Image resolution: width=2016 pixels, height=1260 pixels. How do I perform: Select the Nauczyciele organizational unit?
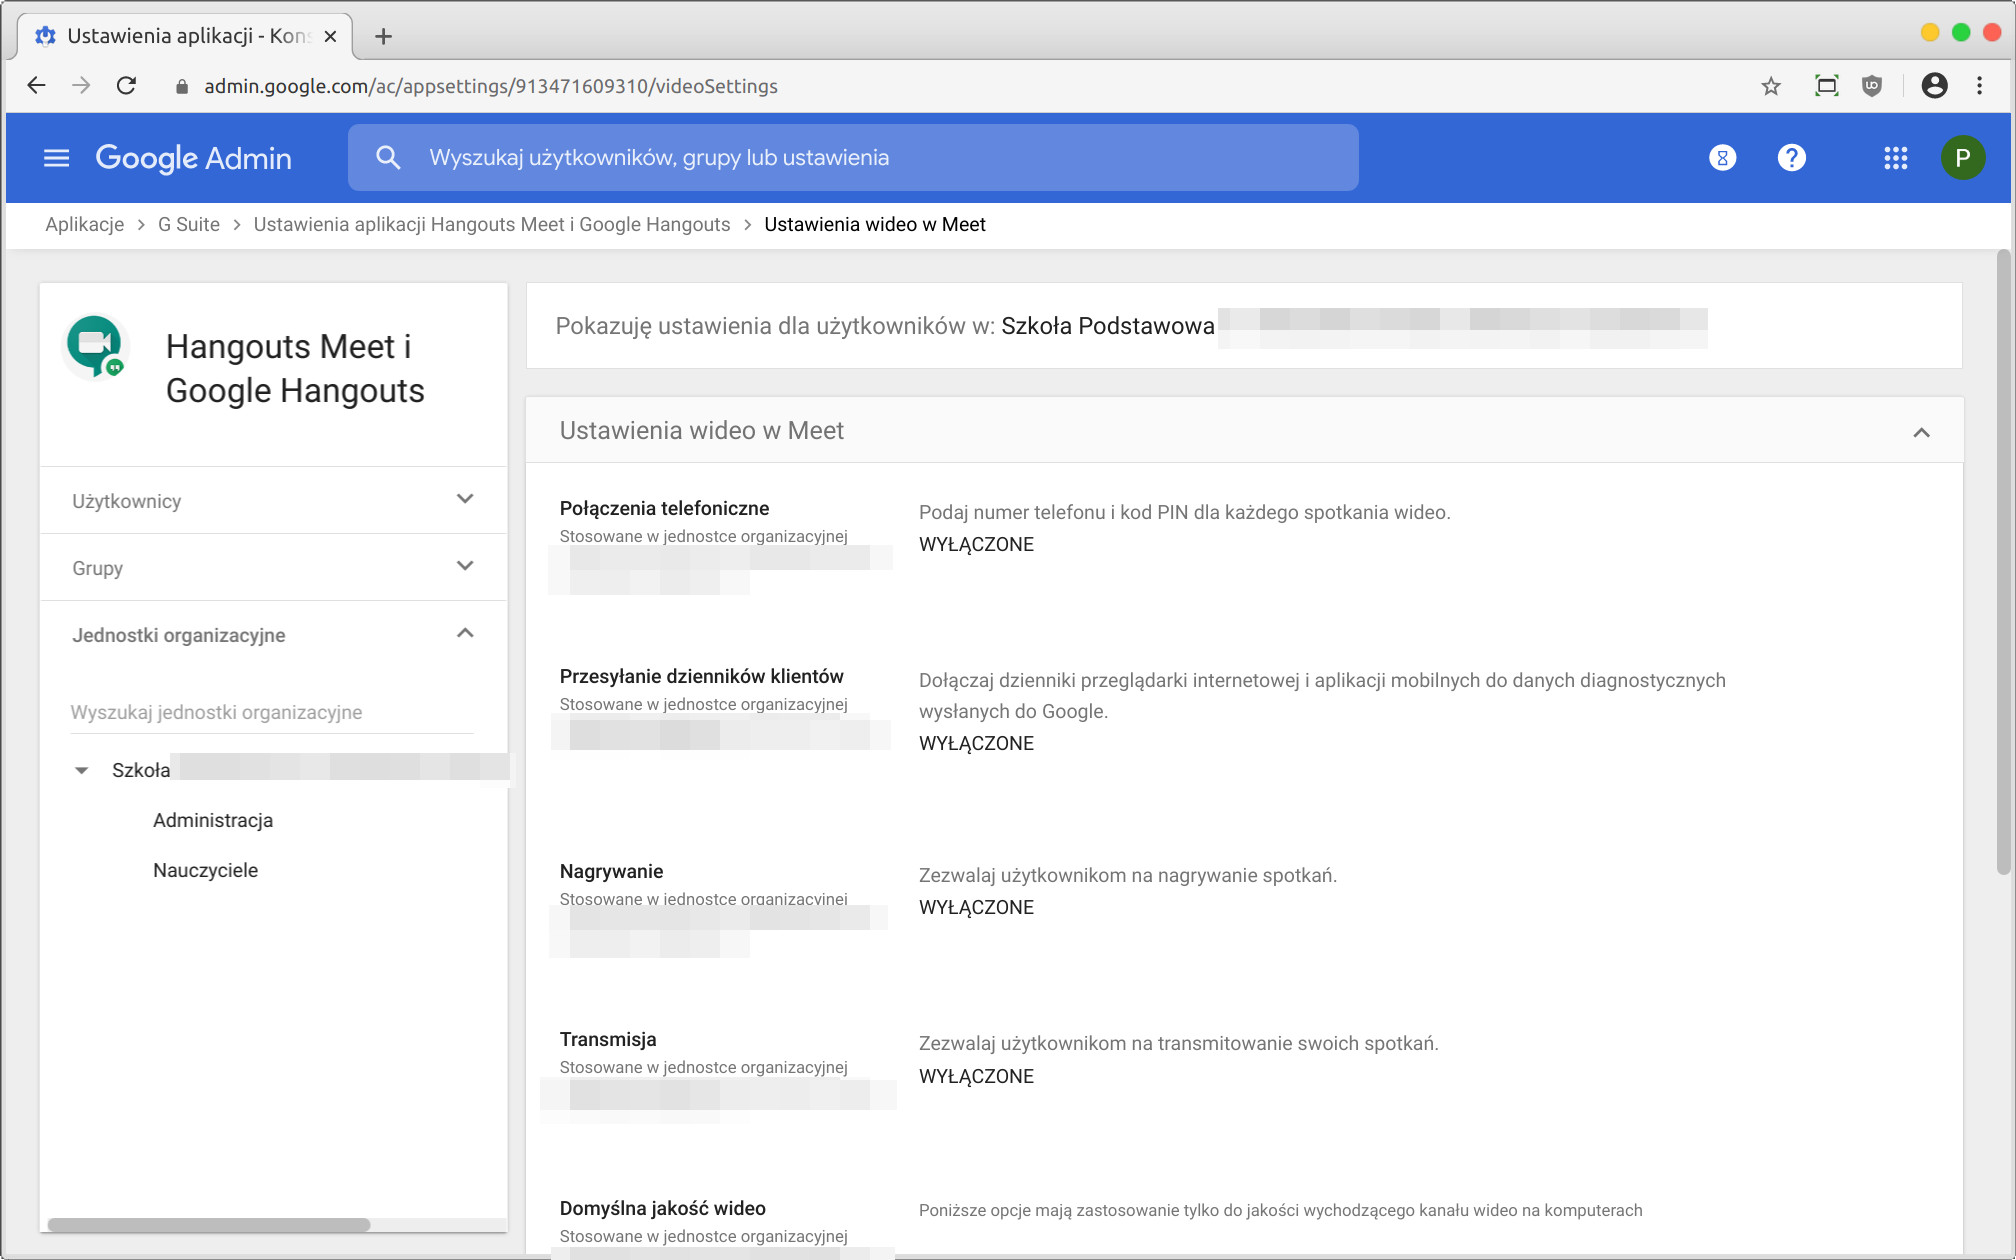point(206,870)
